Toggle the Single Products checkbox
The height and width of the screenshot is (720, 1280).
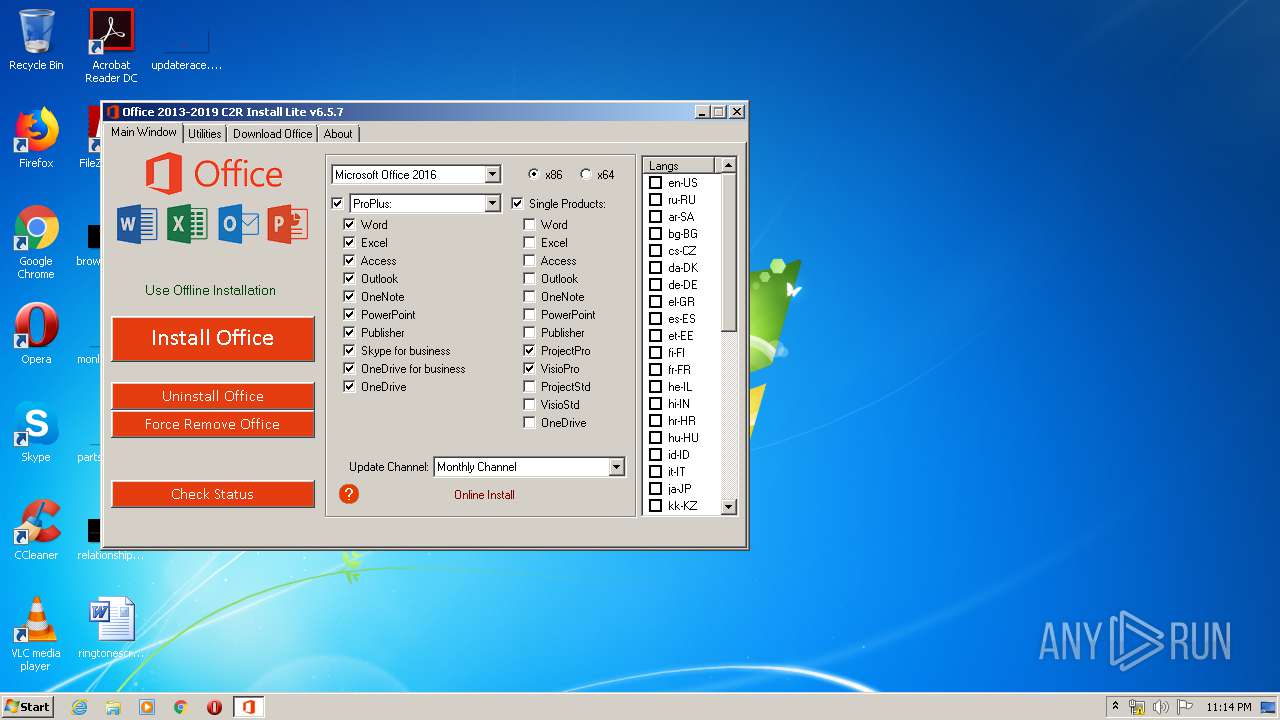tap(517, 203)
